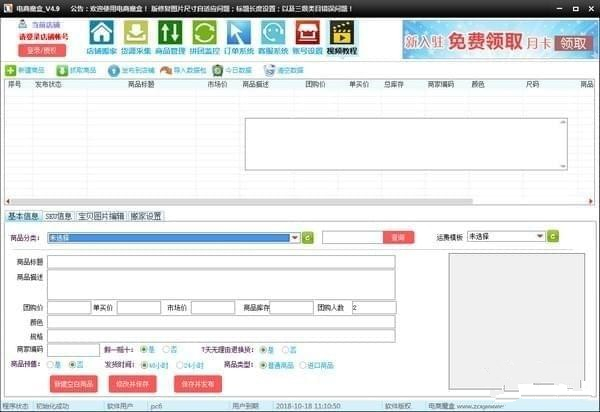Open 订单系统 cursor arrow icon

point(239,33)
